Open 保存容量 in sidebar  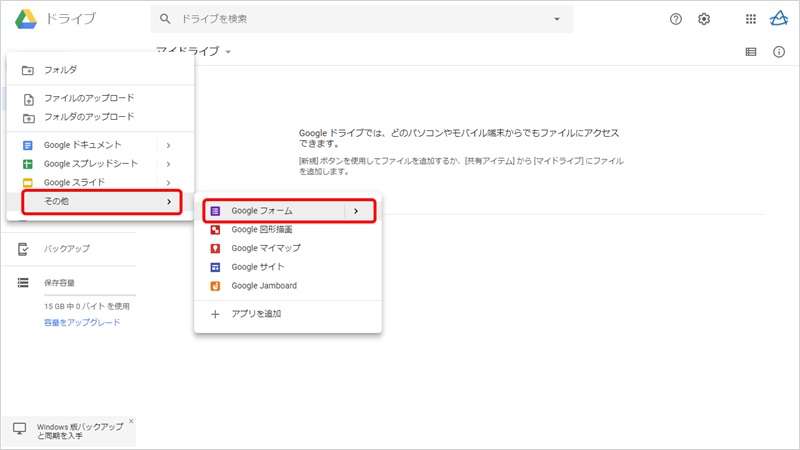[x=59, y=283]
